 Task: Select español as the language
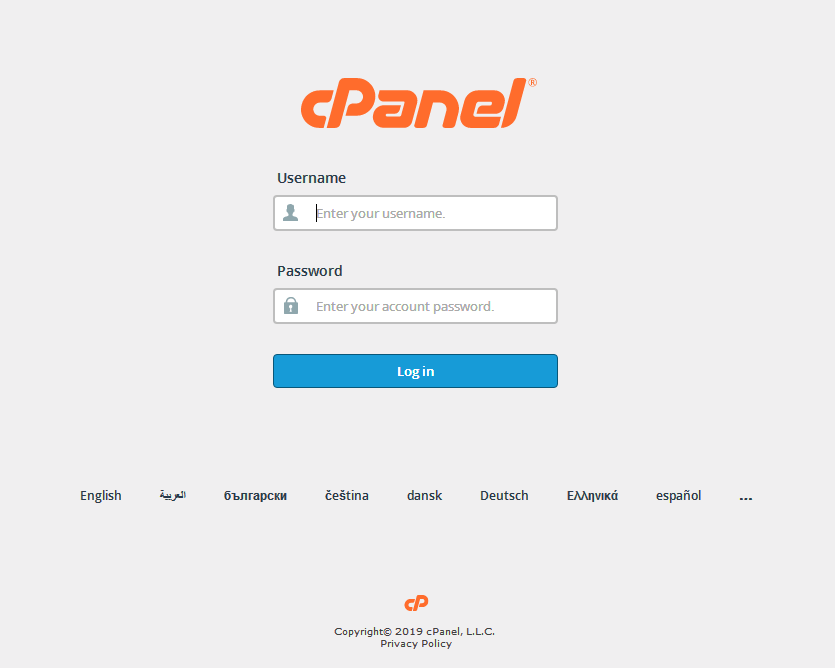[x=678, y=496]
